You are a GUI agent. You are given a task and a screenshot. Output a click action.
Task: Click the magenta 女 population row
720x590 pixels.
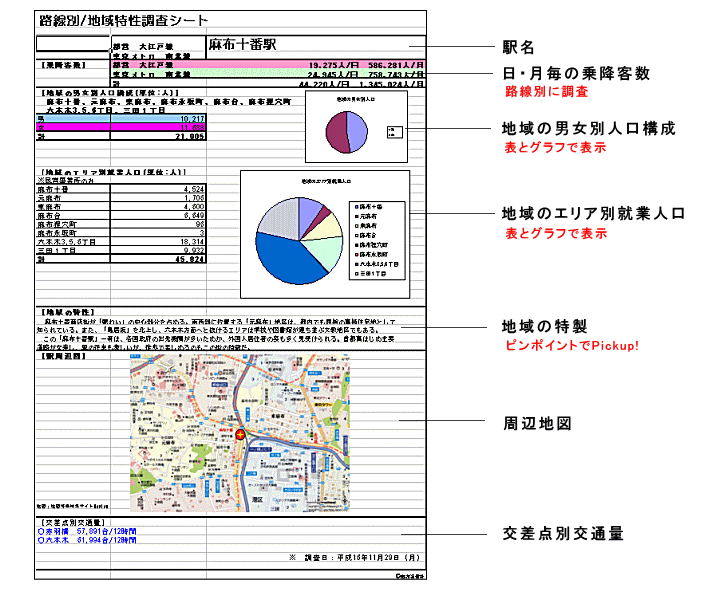click(121, 127)
